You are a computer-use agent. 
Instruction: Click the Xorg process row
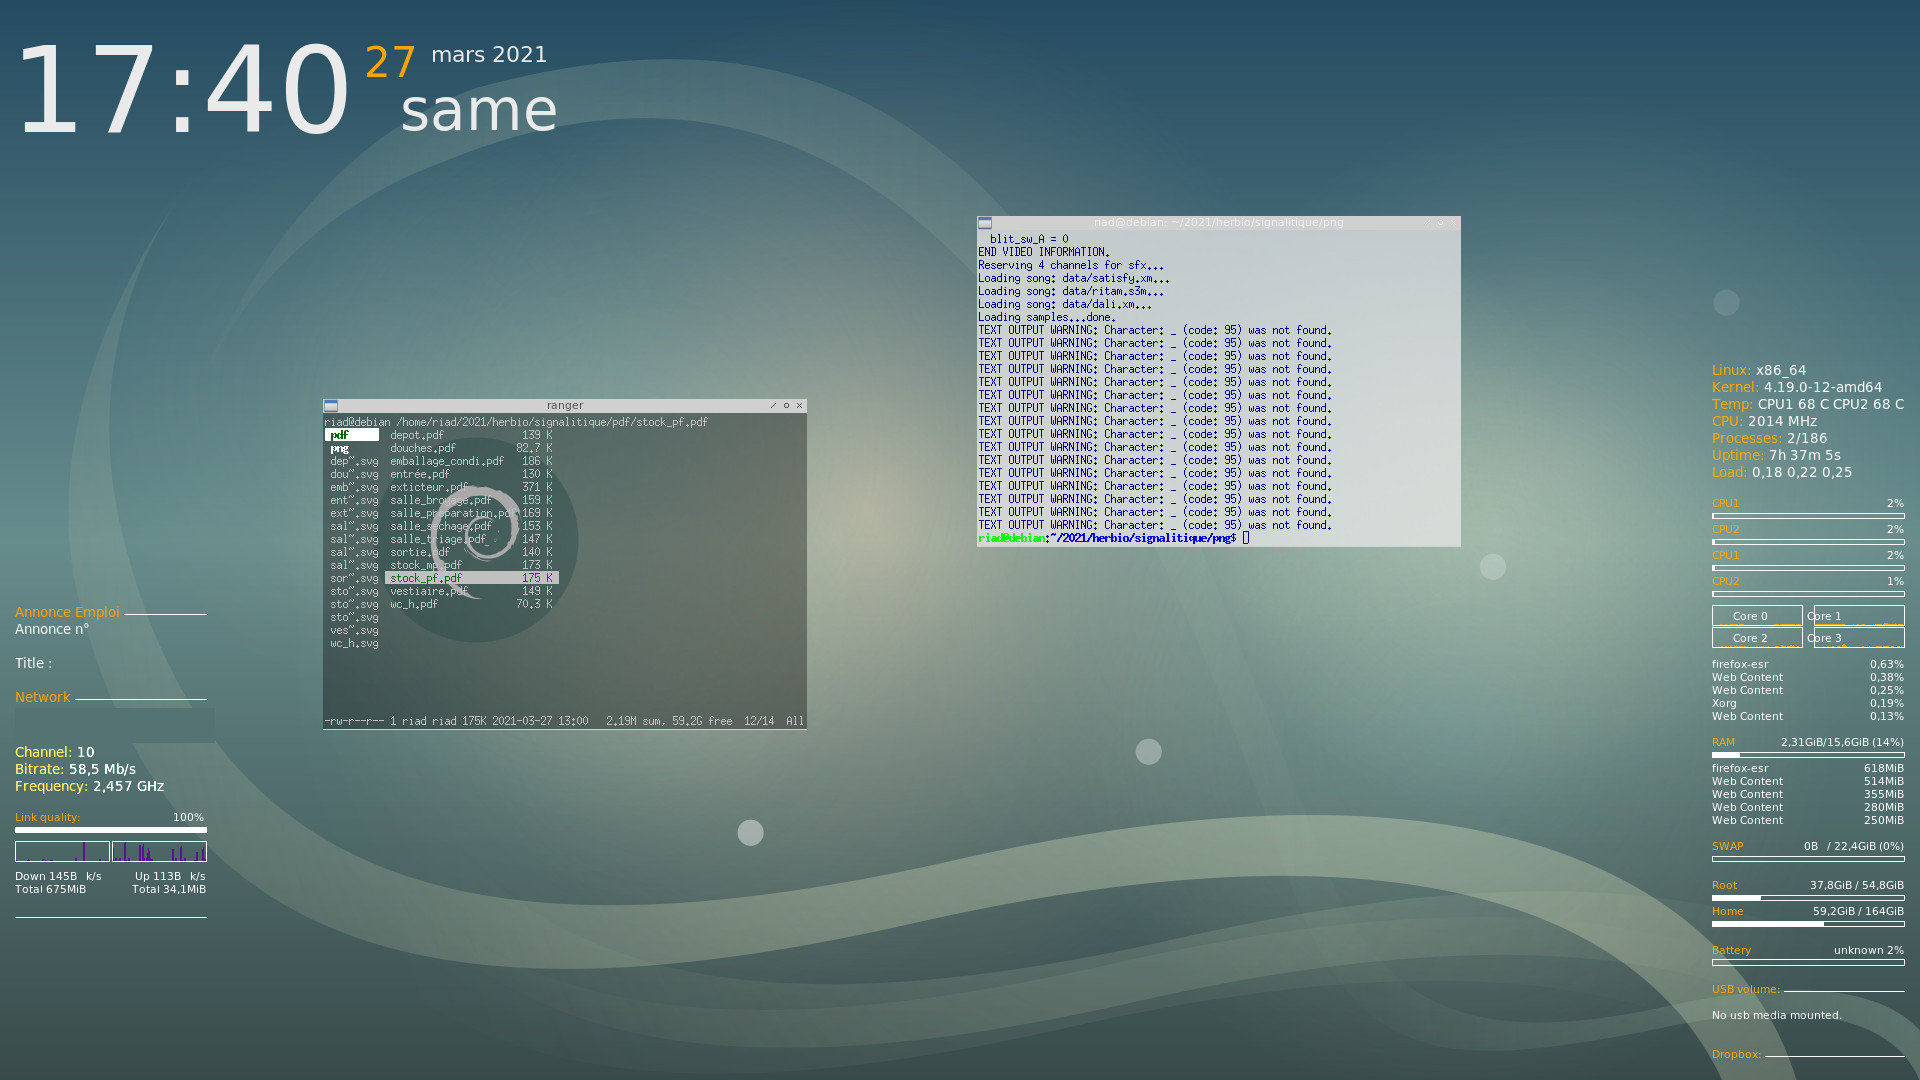[x=1808, y=703]
